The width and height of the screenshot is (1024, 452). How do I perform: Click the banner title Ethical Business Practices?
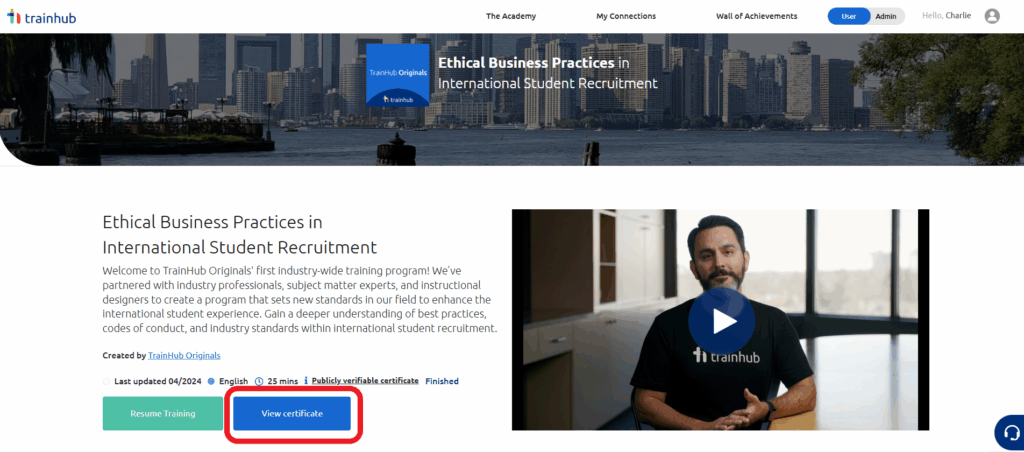click(526, 63)
